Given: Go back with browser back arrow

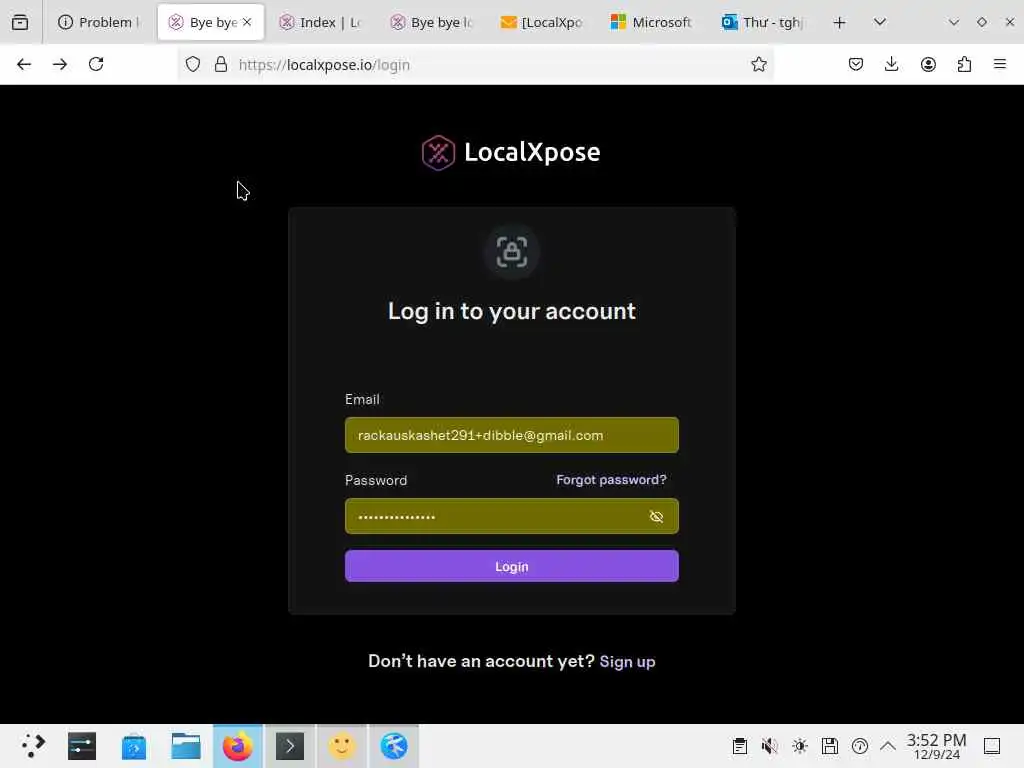Looking at the screenshot, I should 24,64.
